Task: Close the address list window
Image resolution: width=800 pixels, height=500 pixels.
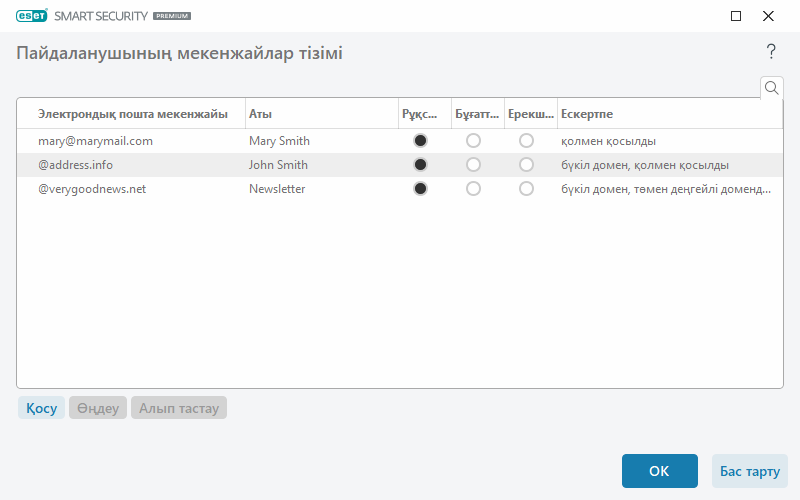Action: click(x=768, y=16)
